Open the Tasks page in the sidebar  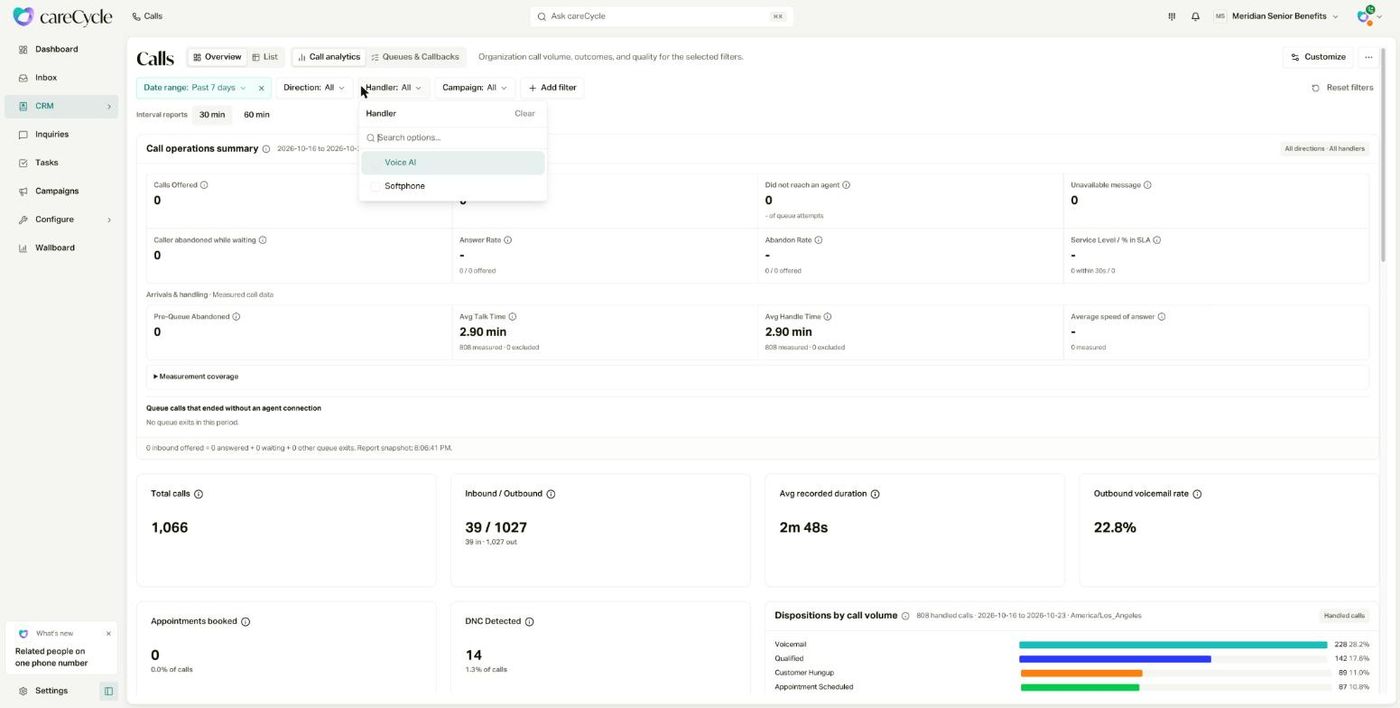click(x=61, y=162)
